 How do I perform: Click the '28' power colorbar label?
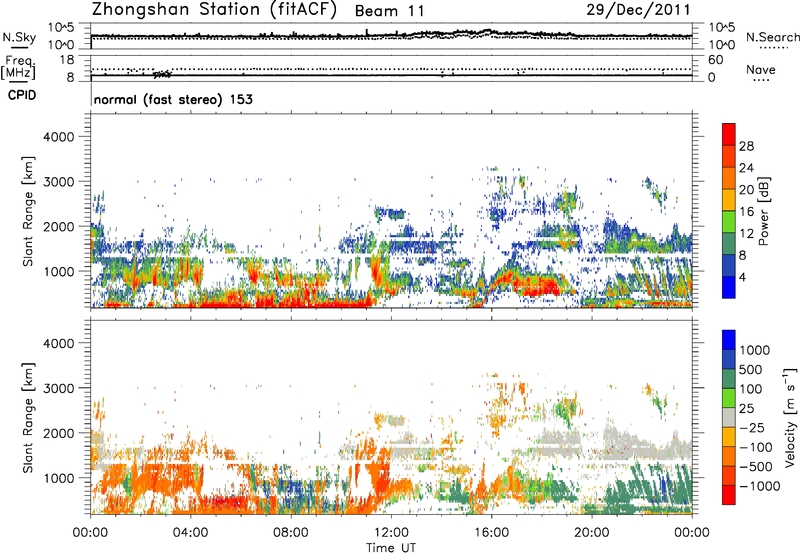[x=746, y=146]
